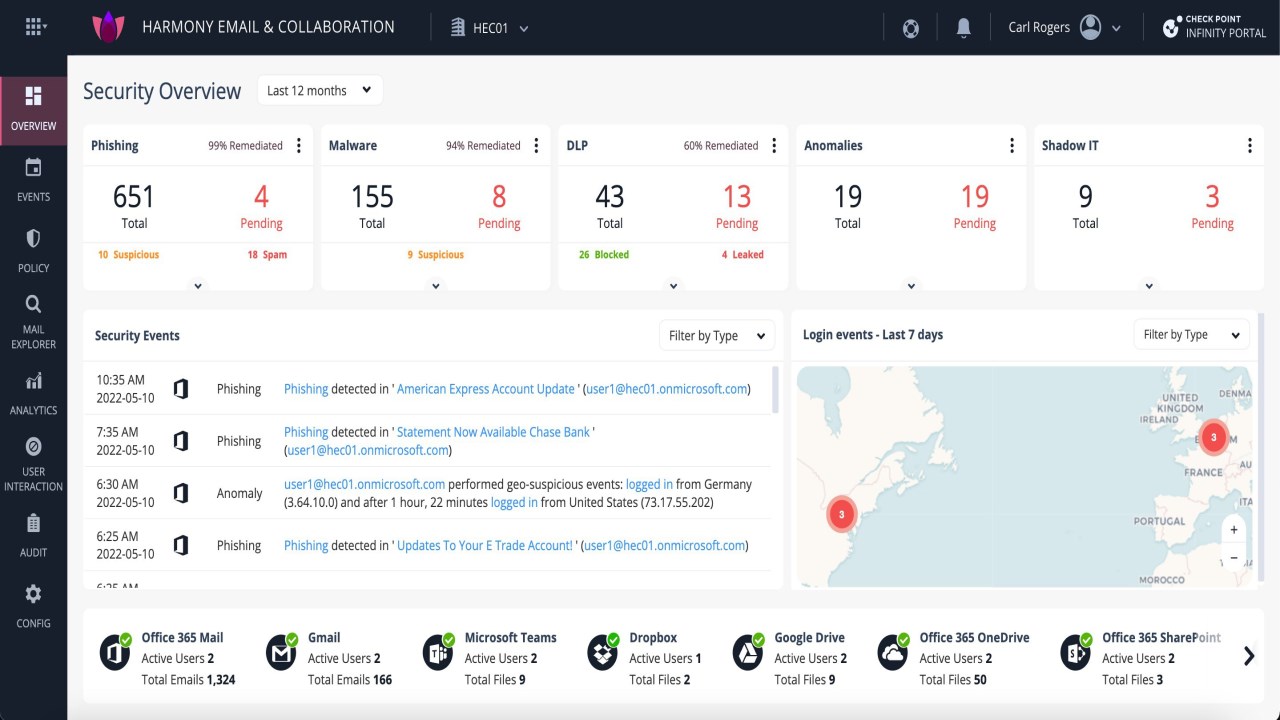Click the Office 365 Mail app icon

point(115,652)
